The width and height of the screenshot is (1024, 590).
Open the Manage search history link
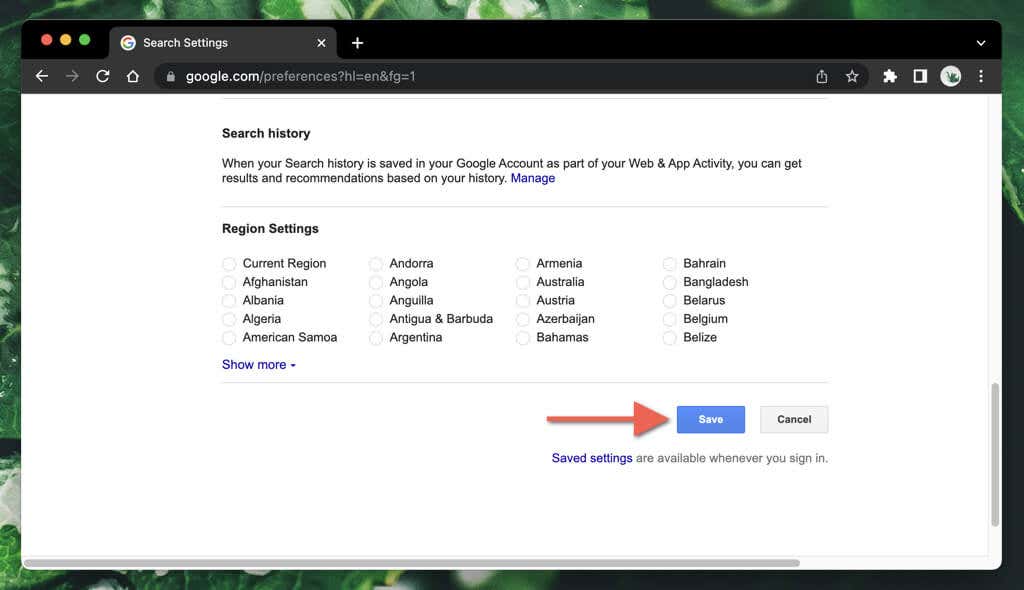(x=532, y=178)
